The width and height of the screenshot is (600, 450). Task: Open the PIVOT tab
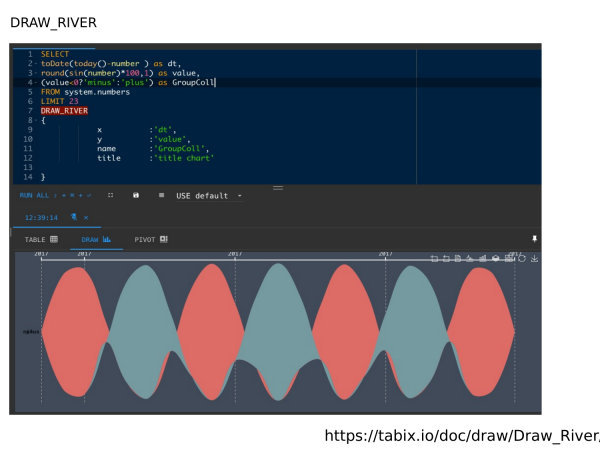(x=151, y=240)
